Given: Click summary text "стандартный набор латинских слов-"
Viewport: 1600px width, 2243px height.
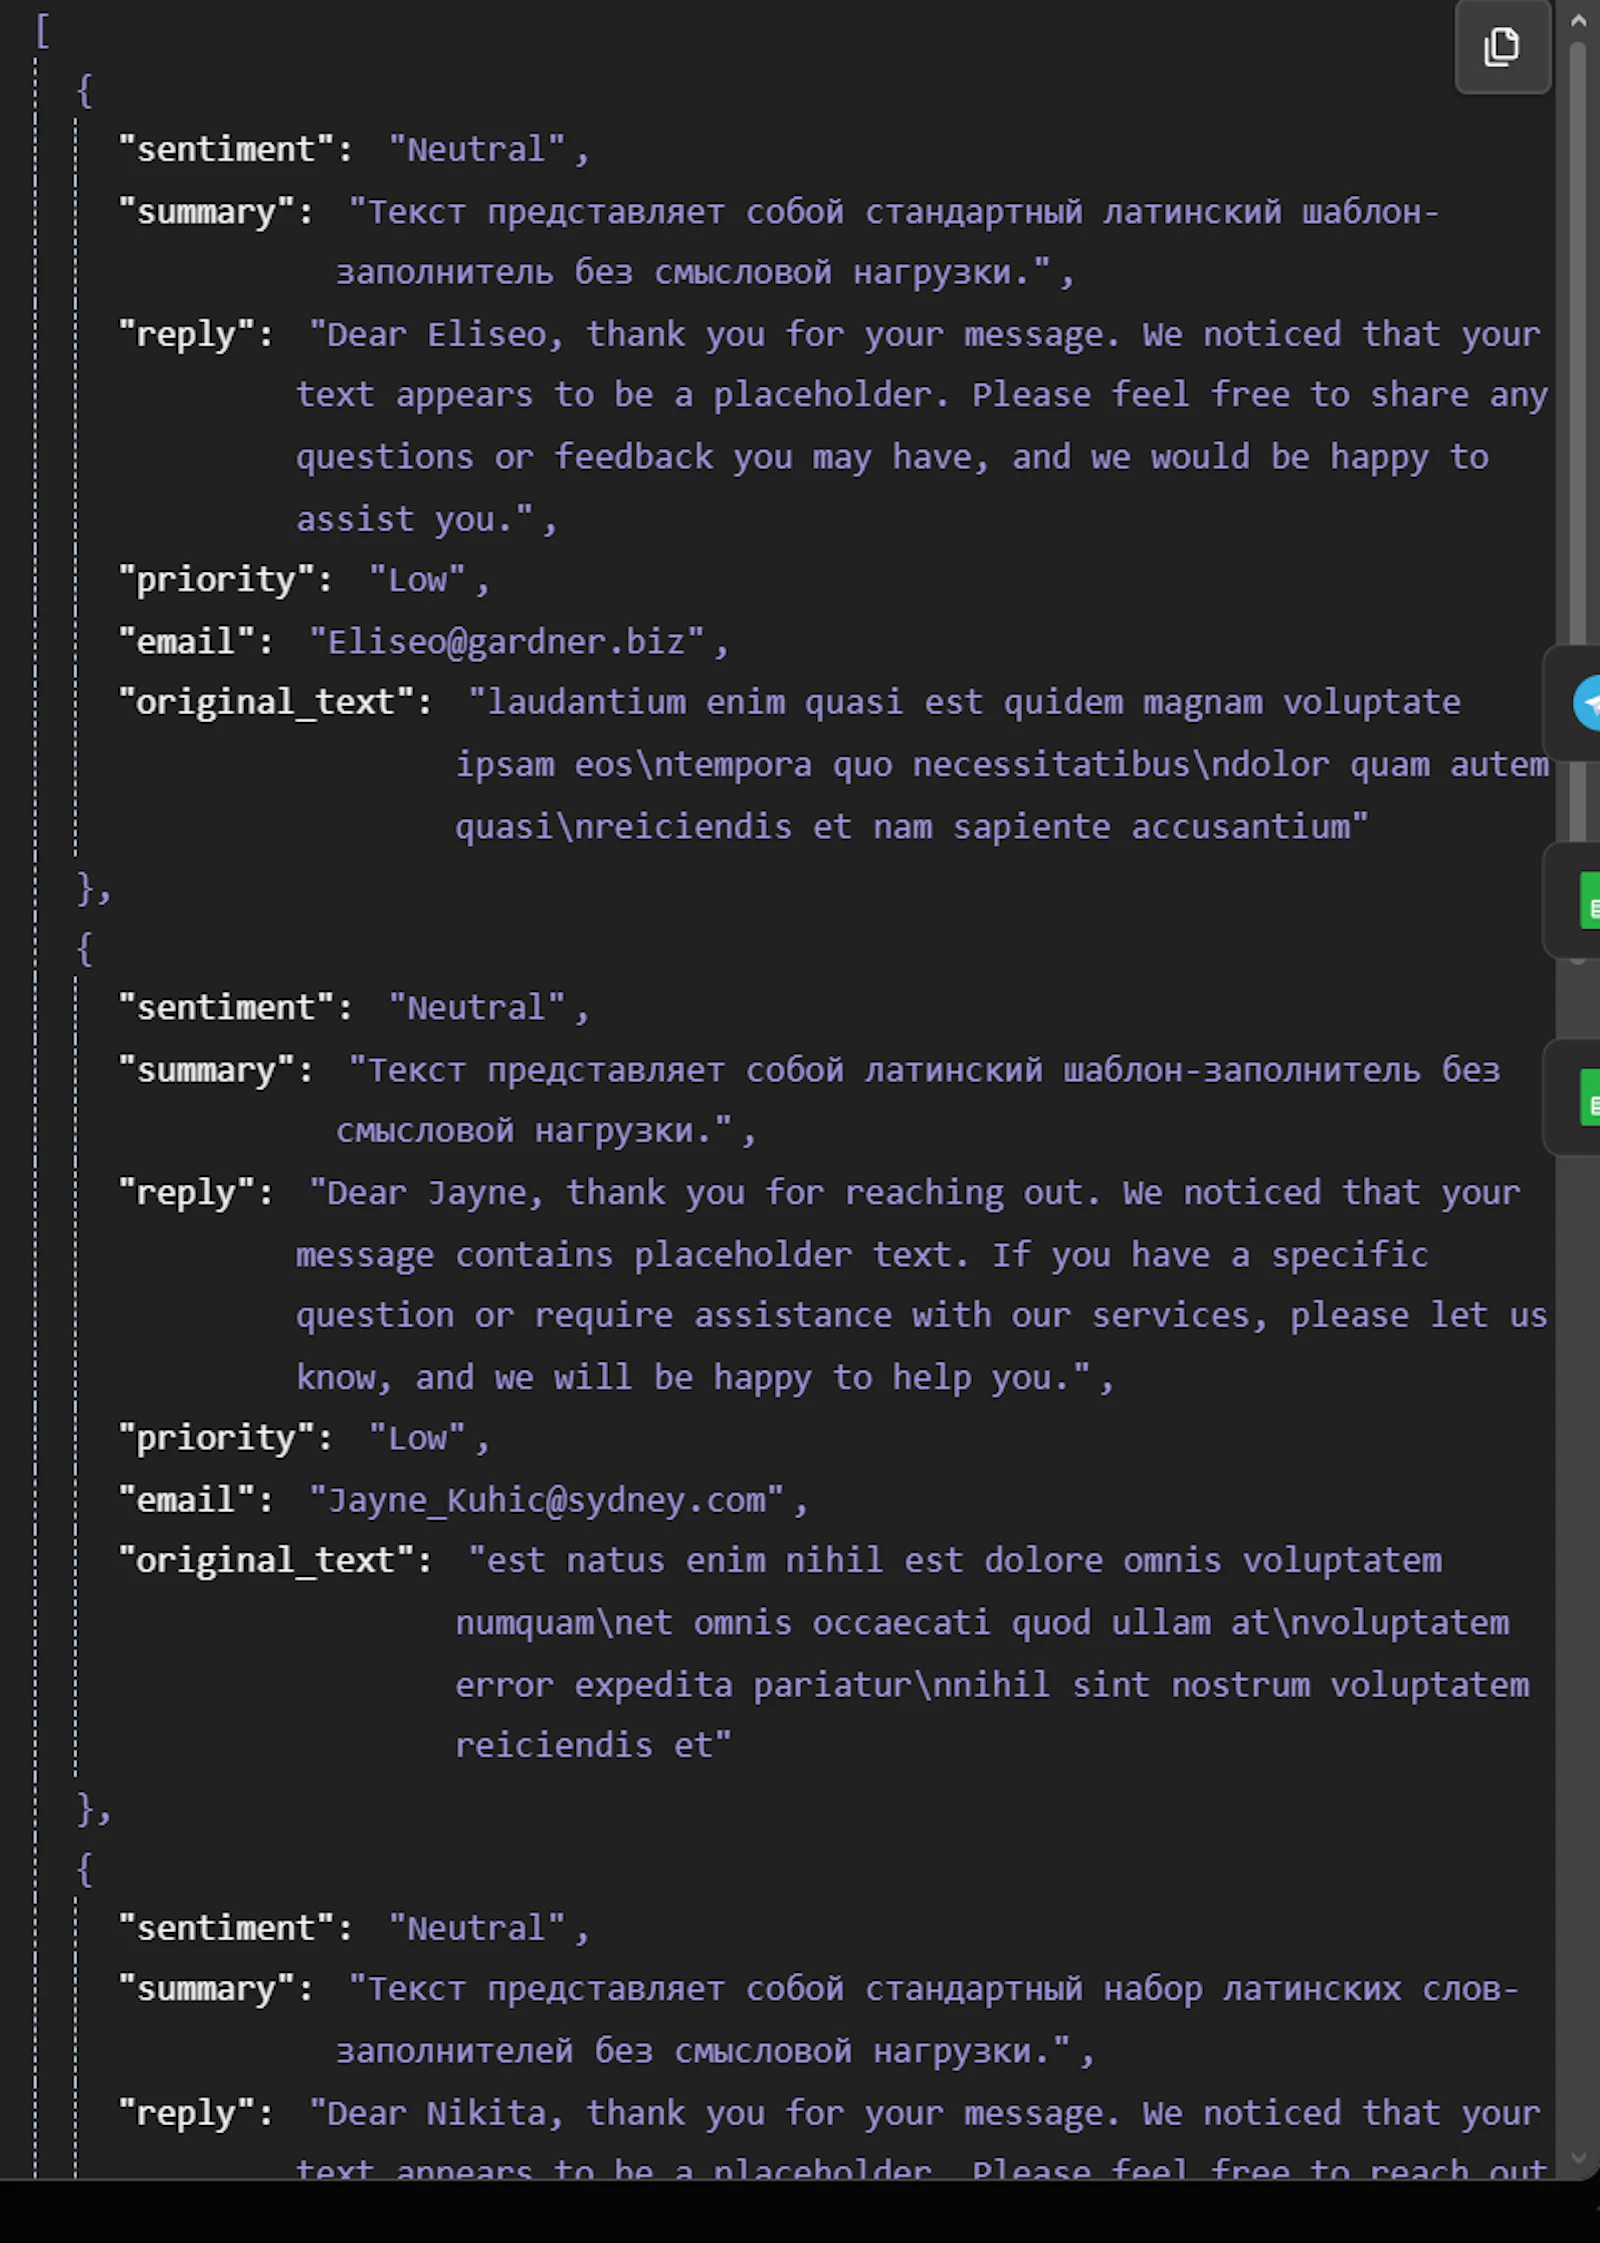Looking at the screenshot, I should pos(1192,1989).
